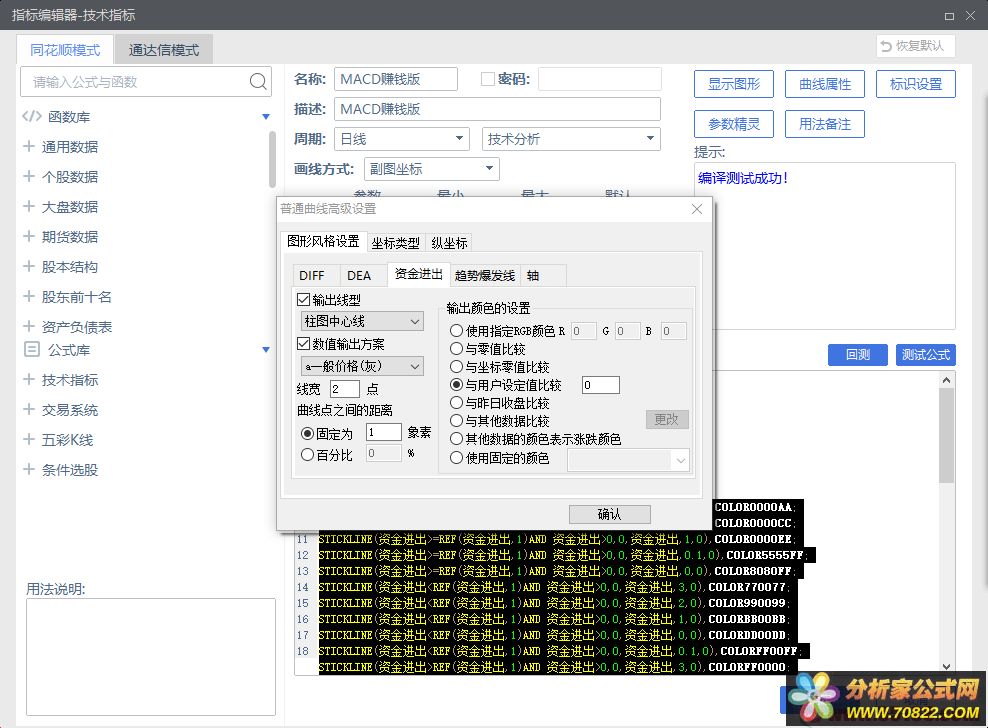Open the 技术分析 category dropdown
Screen dimensions: 988x728
(x=571, y=139)
